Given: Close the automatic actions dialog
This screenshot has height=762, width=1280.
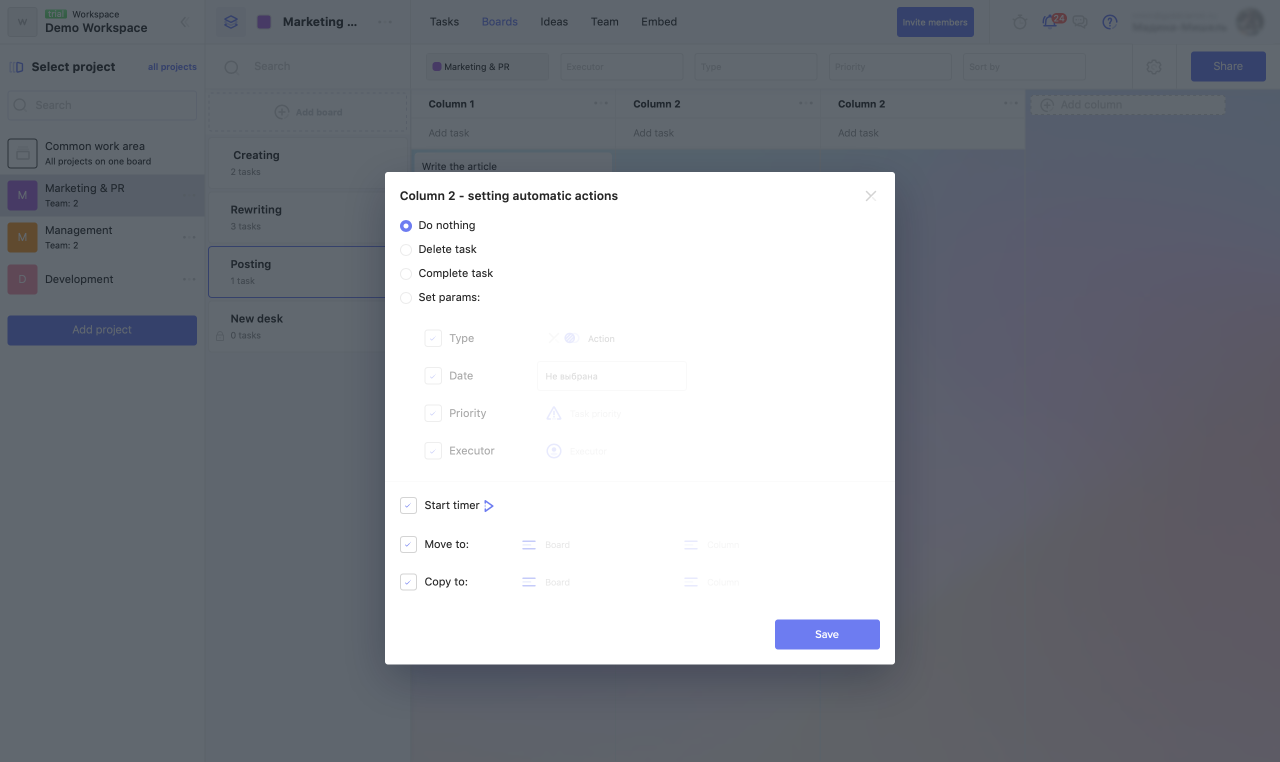Looking at the screenshot, I should coord(870,196).
